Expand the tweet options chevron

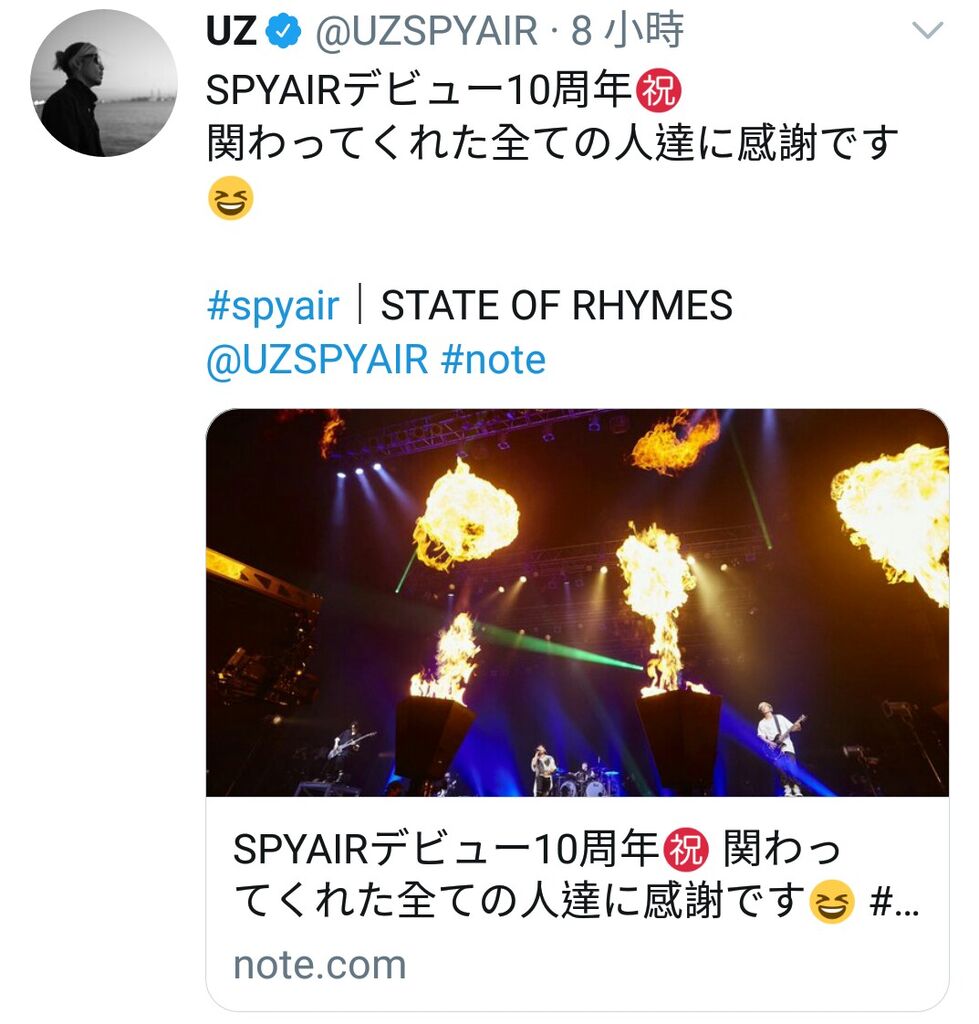[928, 30]
